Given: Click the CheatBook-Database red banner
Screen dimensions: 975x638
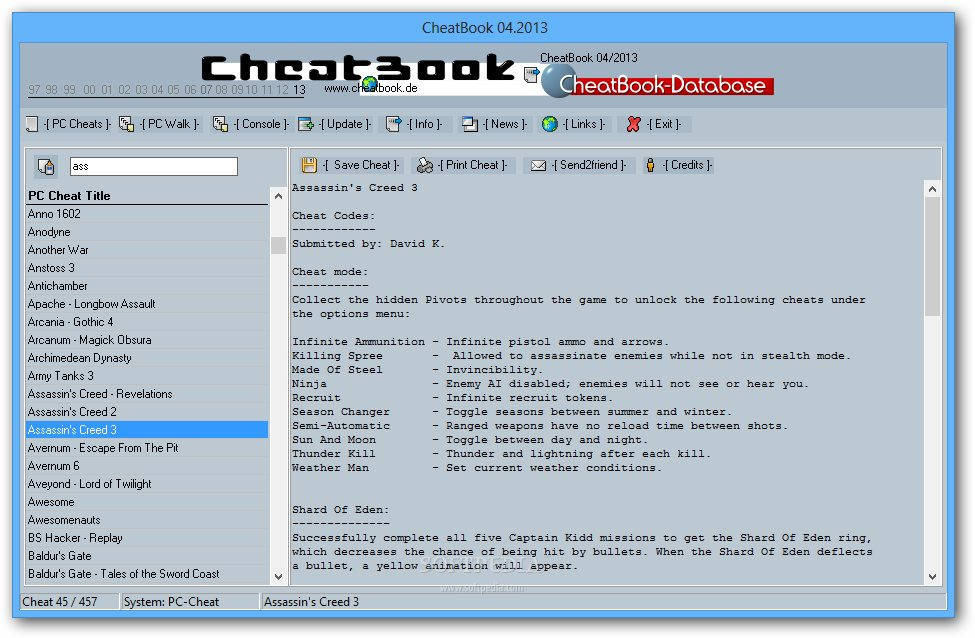Looking at the screenshot, I should [x=663, y=85].
